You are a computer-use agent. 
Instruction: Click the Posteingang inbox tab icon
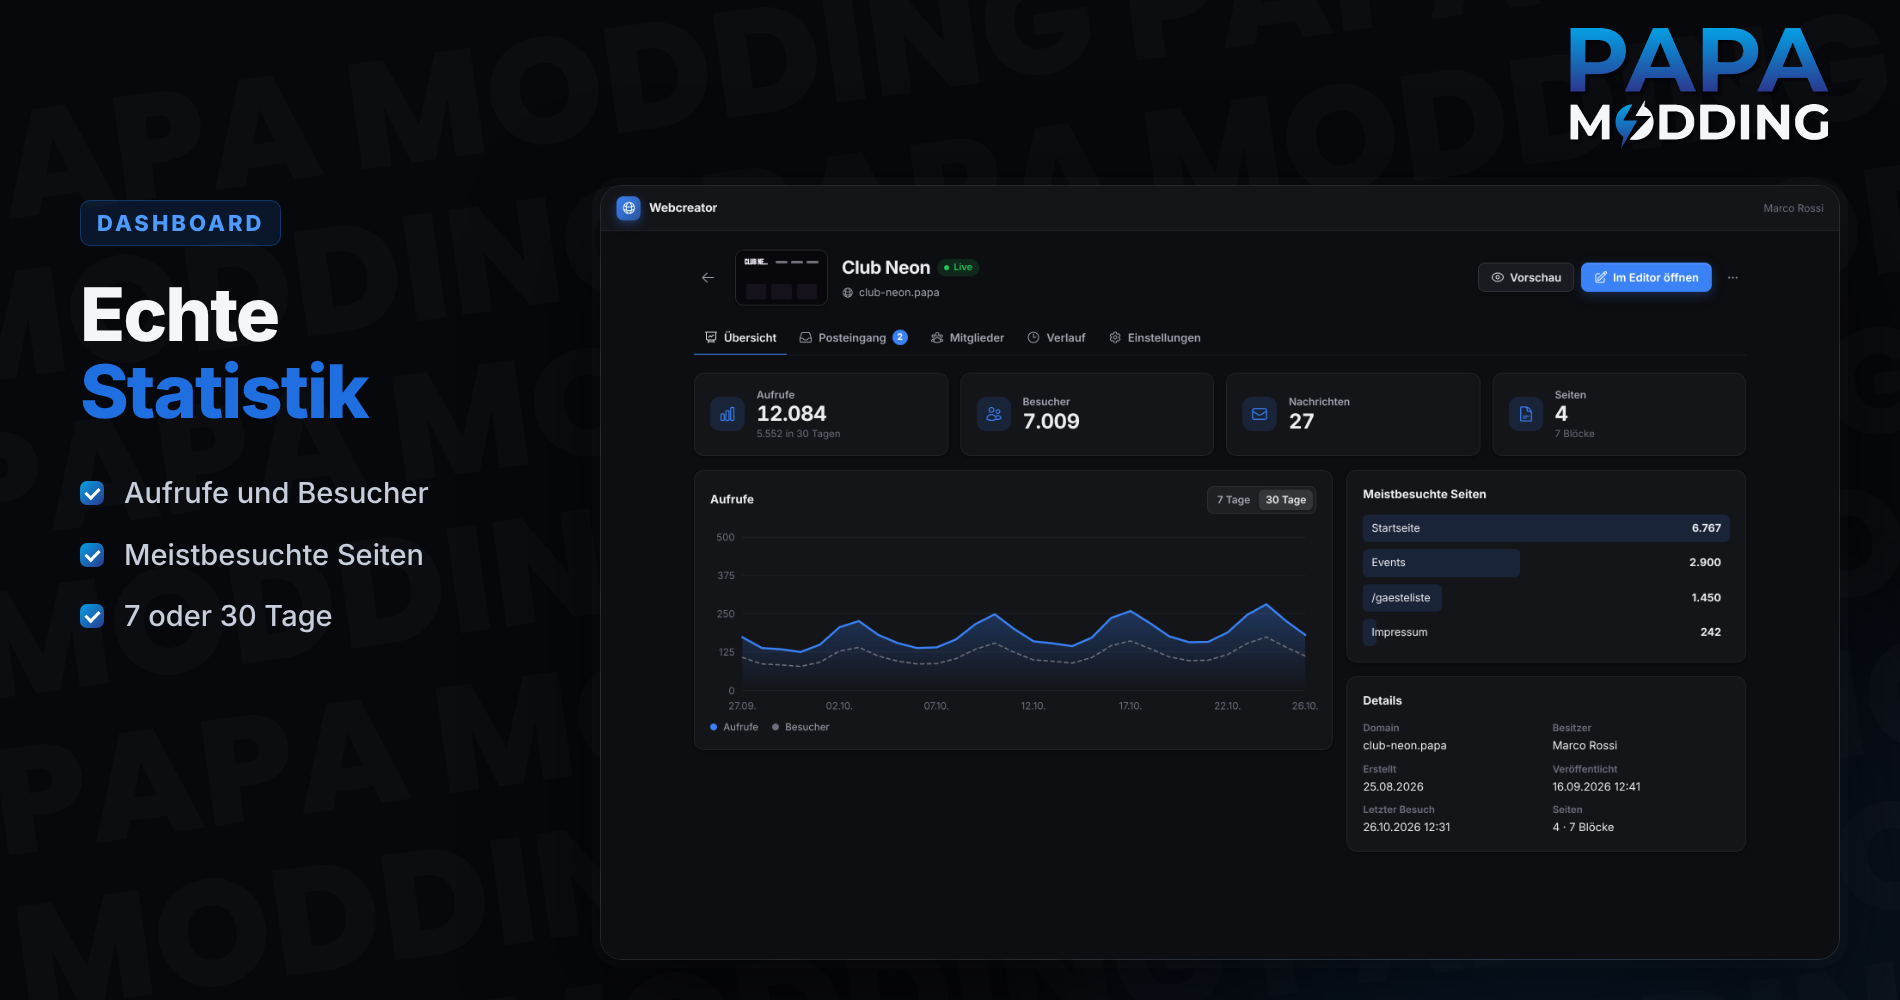point(805,338)
